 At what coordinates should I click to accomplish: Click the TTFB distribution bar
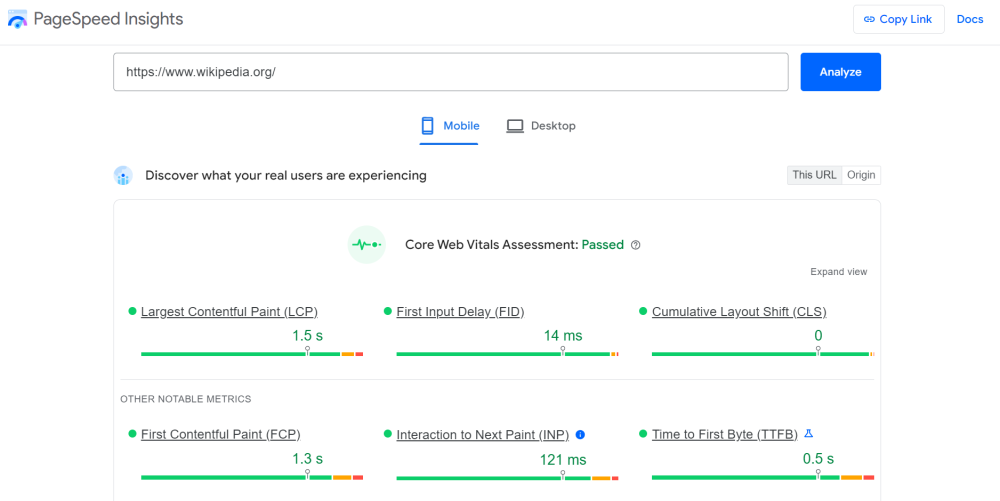click(763, 477)
